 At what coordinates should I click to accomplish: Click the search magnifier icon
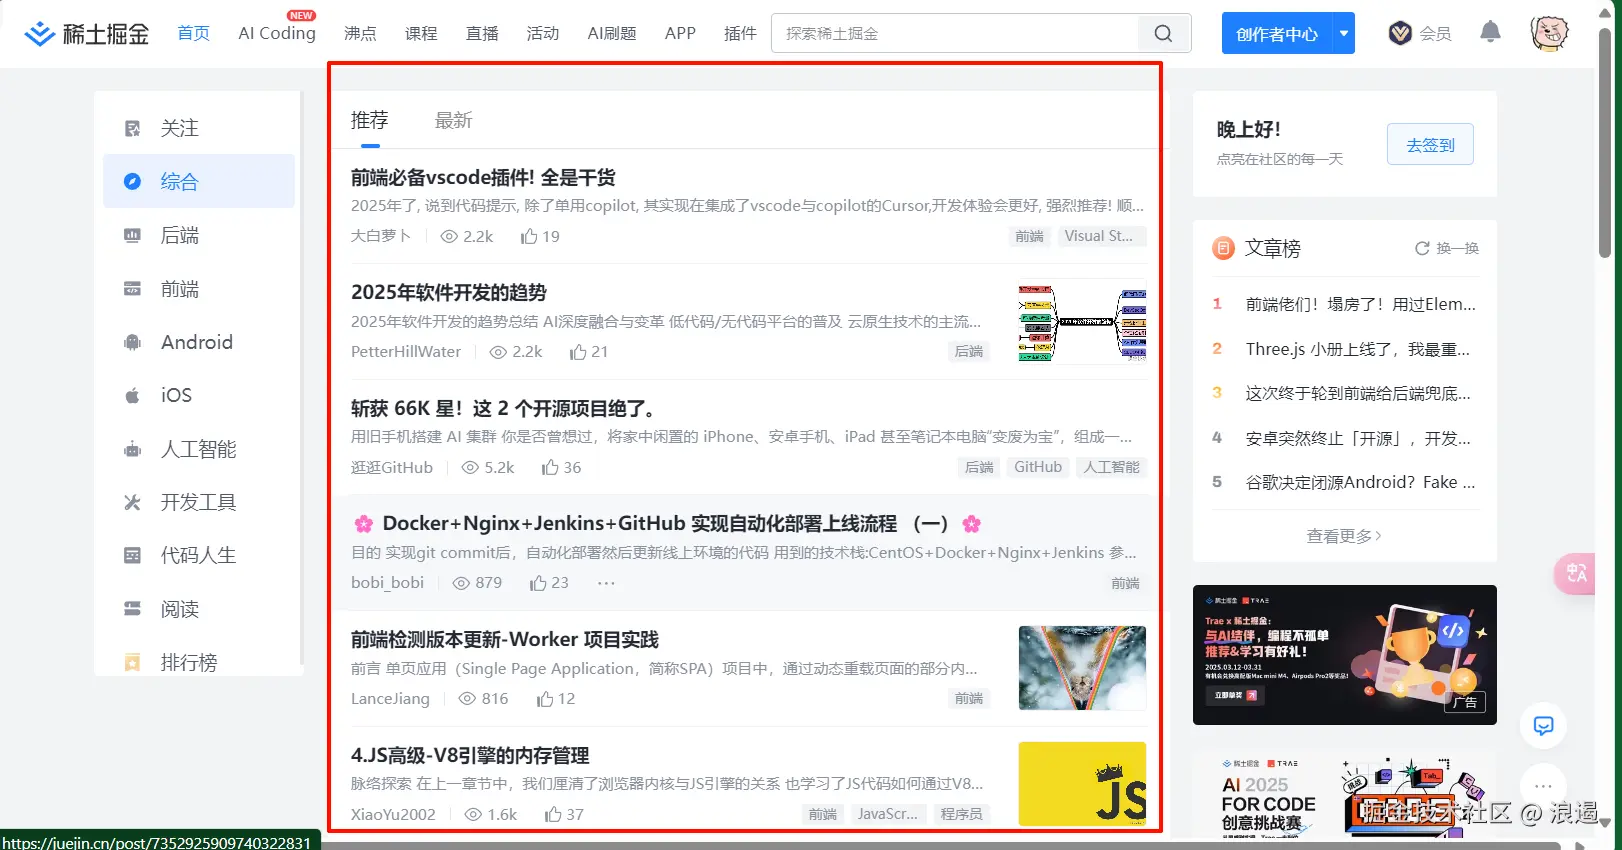pyautogui.click(x=1163, y=34)
